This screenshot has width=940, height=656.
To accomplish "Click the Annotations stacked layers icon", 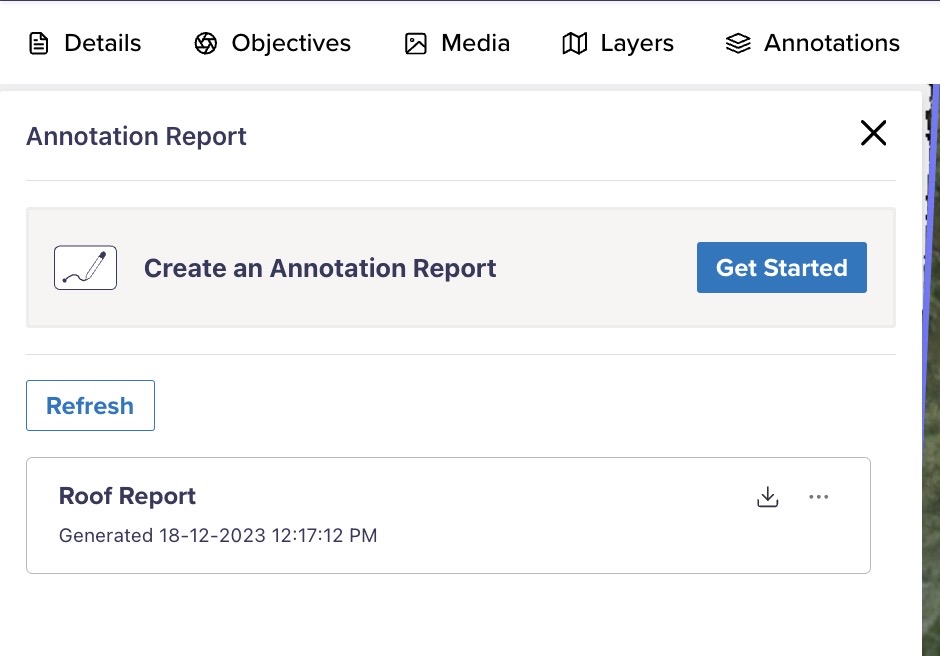I will coord(738,43).
